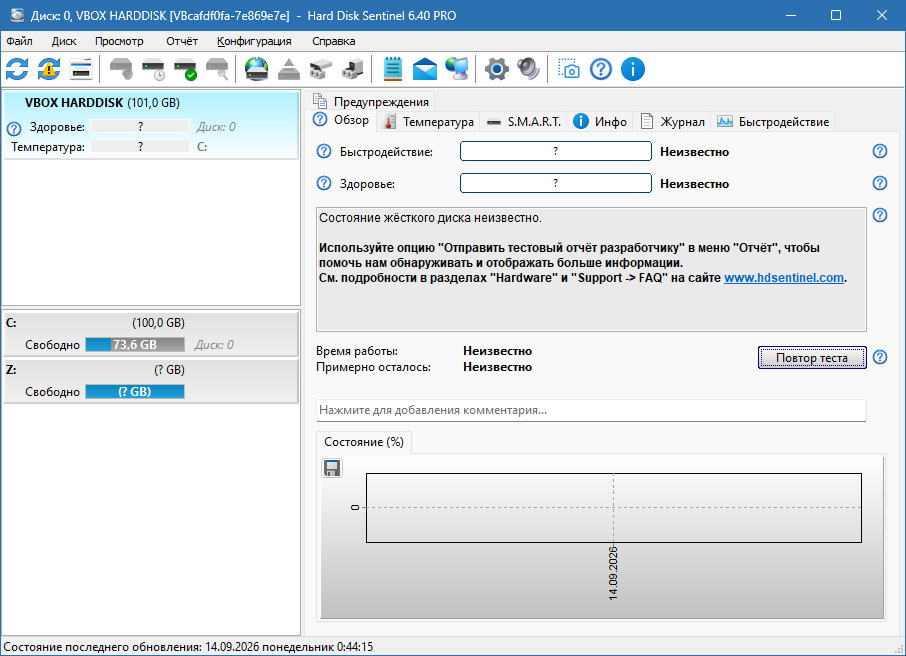Click refresh icon with yellow warning sign

click(49, 69)
